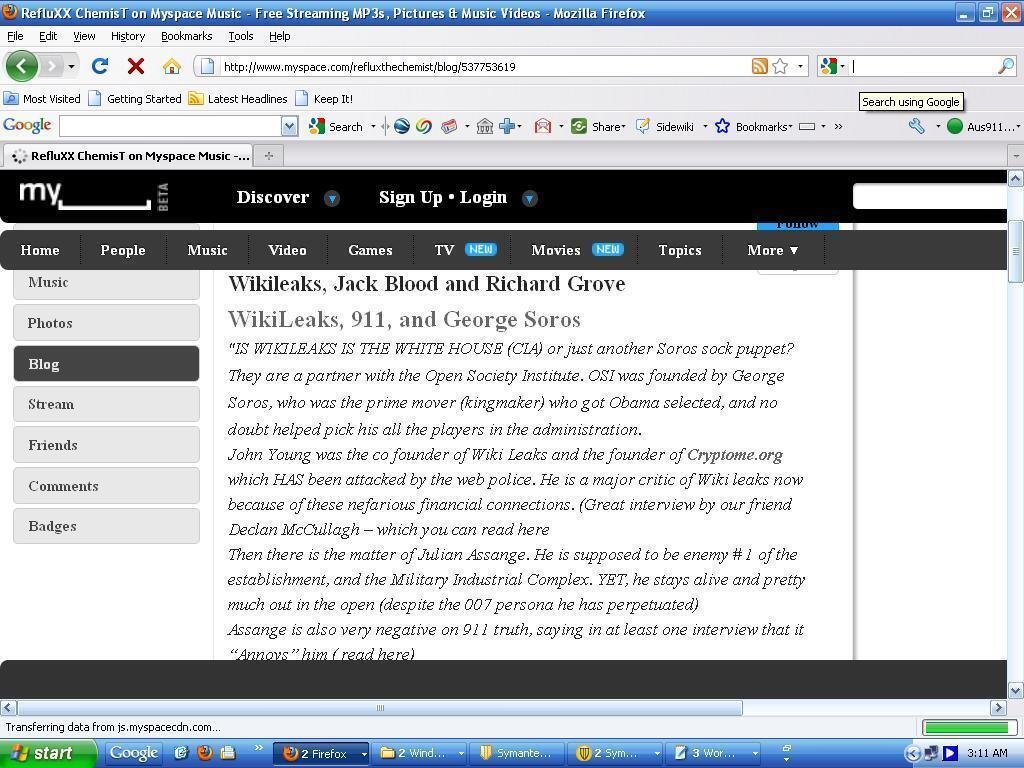Viewport: 1024px width, 768px height.
Task: Click the Comments sidebar button
Action: click(106, 486)
